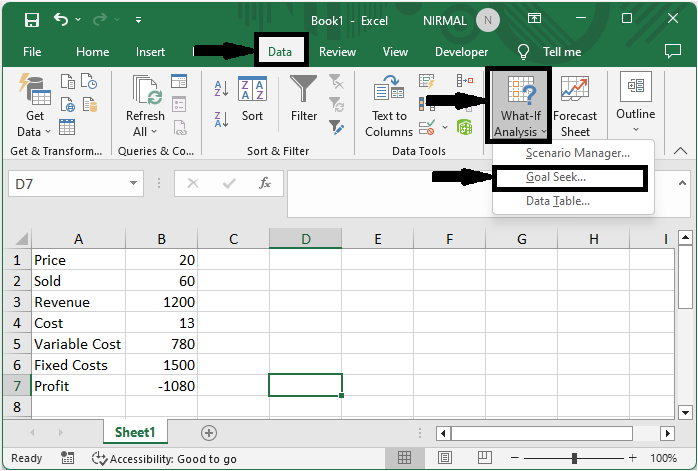Toggle the Filter funnel button
This screenshot has width=698, height=471.
click(x=304, y=98)
